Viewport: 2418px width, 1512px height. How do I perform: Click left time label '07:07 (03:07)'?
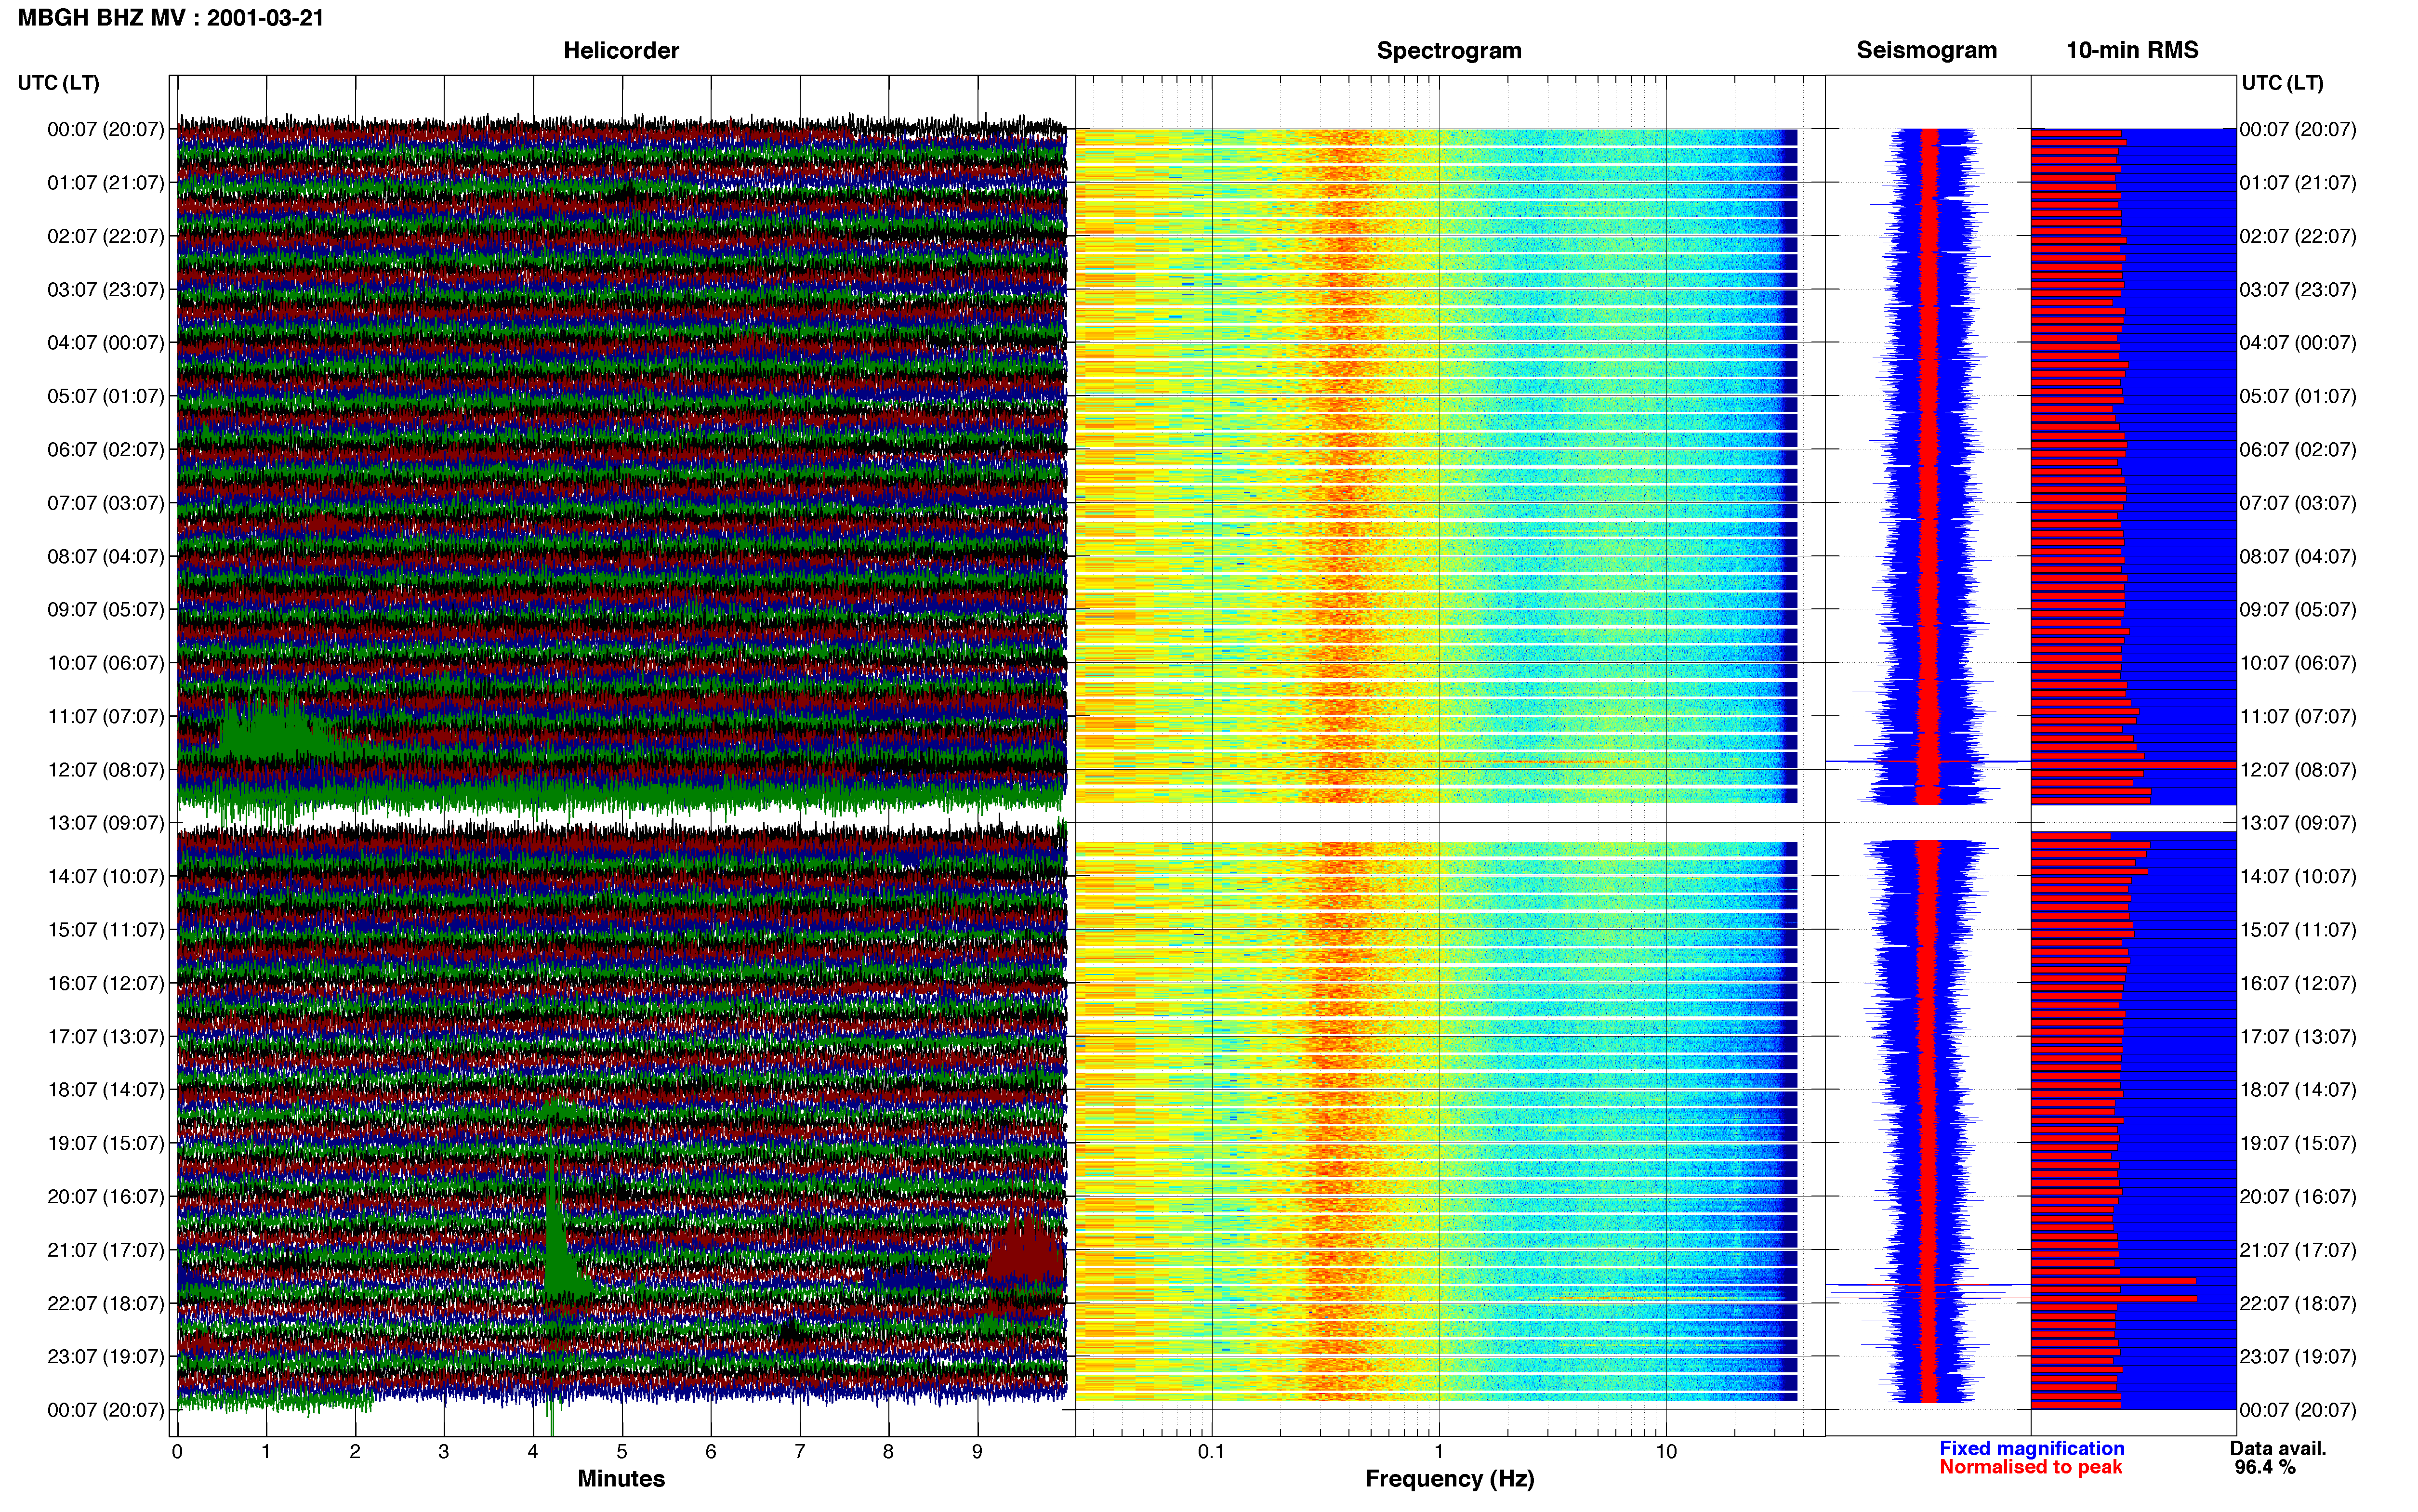(106, 503)
